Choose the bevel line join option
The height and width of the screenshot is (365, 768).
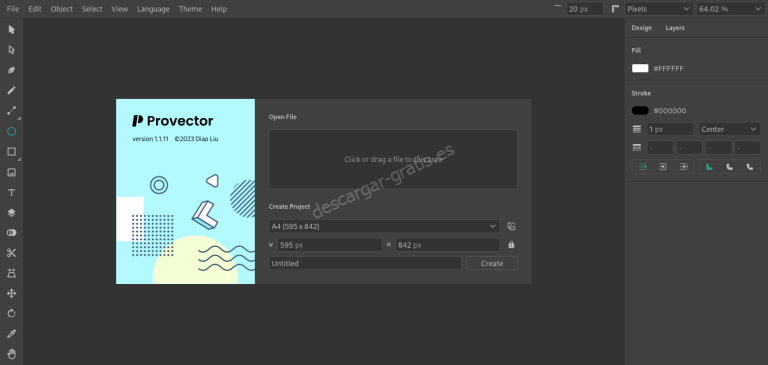[750, 167]
